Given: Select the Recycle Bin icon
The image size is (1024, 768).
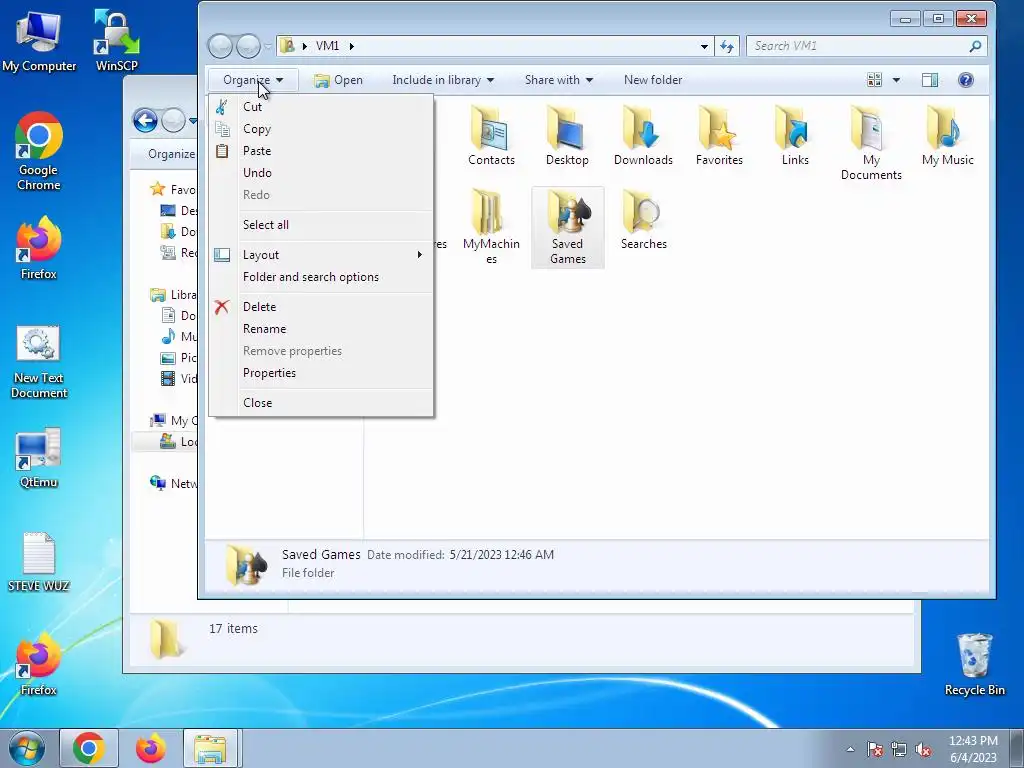Looking at the screenshot, I should pyautogui.click(x=974, y=664).
